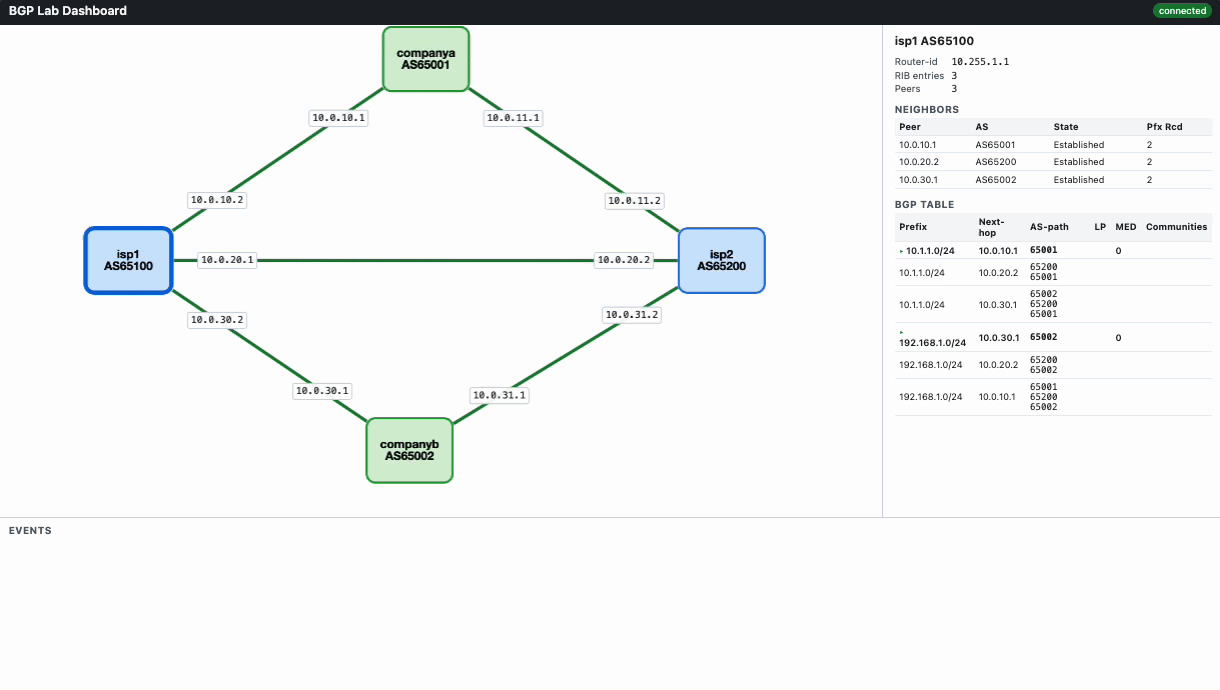Image resolution: width=1220 pixels, height=690 pixels.
Task: Click Established state for peer 10.0.20.2
Action: [x=1079, y=162]
